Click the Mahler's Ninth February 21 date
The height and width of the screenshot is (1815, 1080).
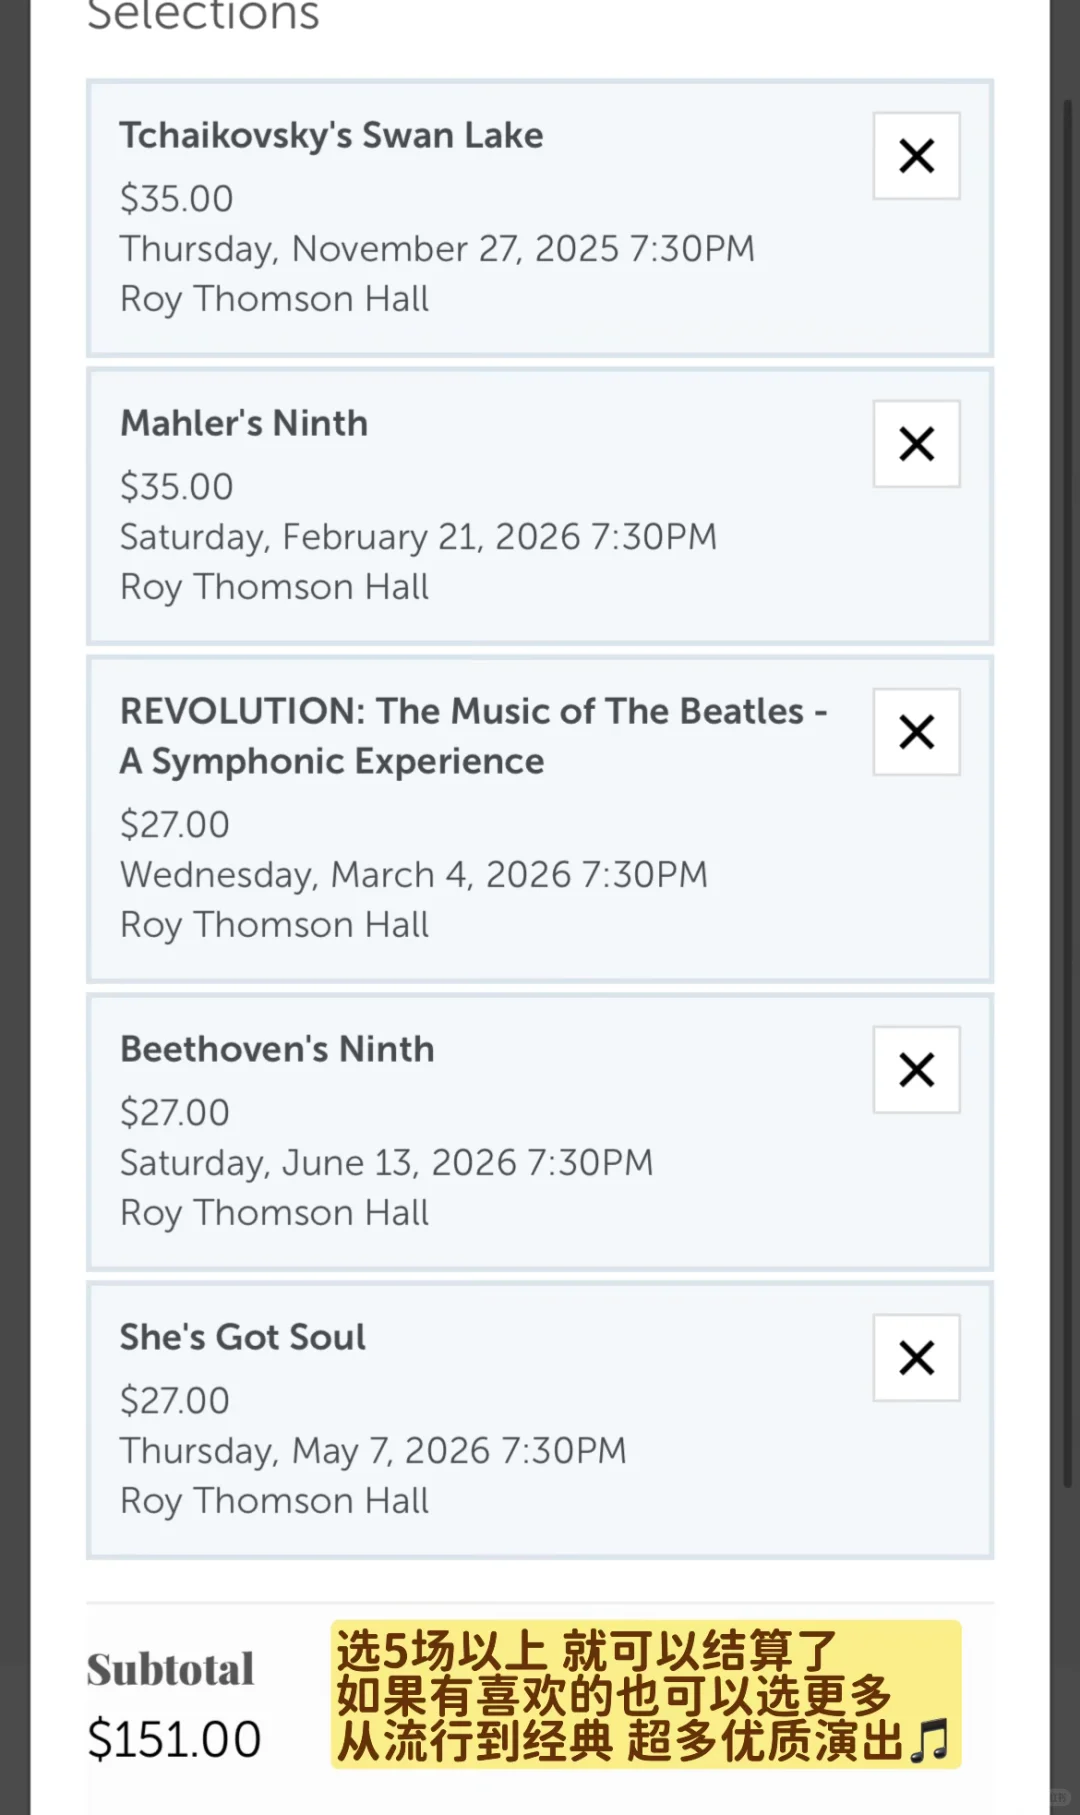click(x=418, y=537)
